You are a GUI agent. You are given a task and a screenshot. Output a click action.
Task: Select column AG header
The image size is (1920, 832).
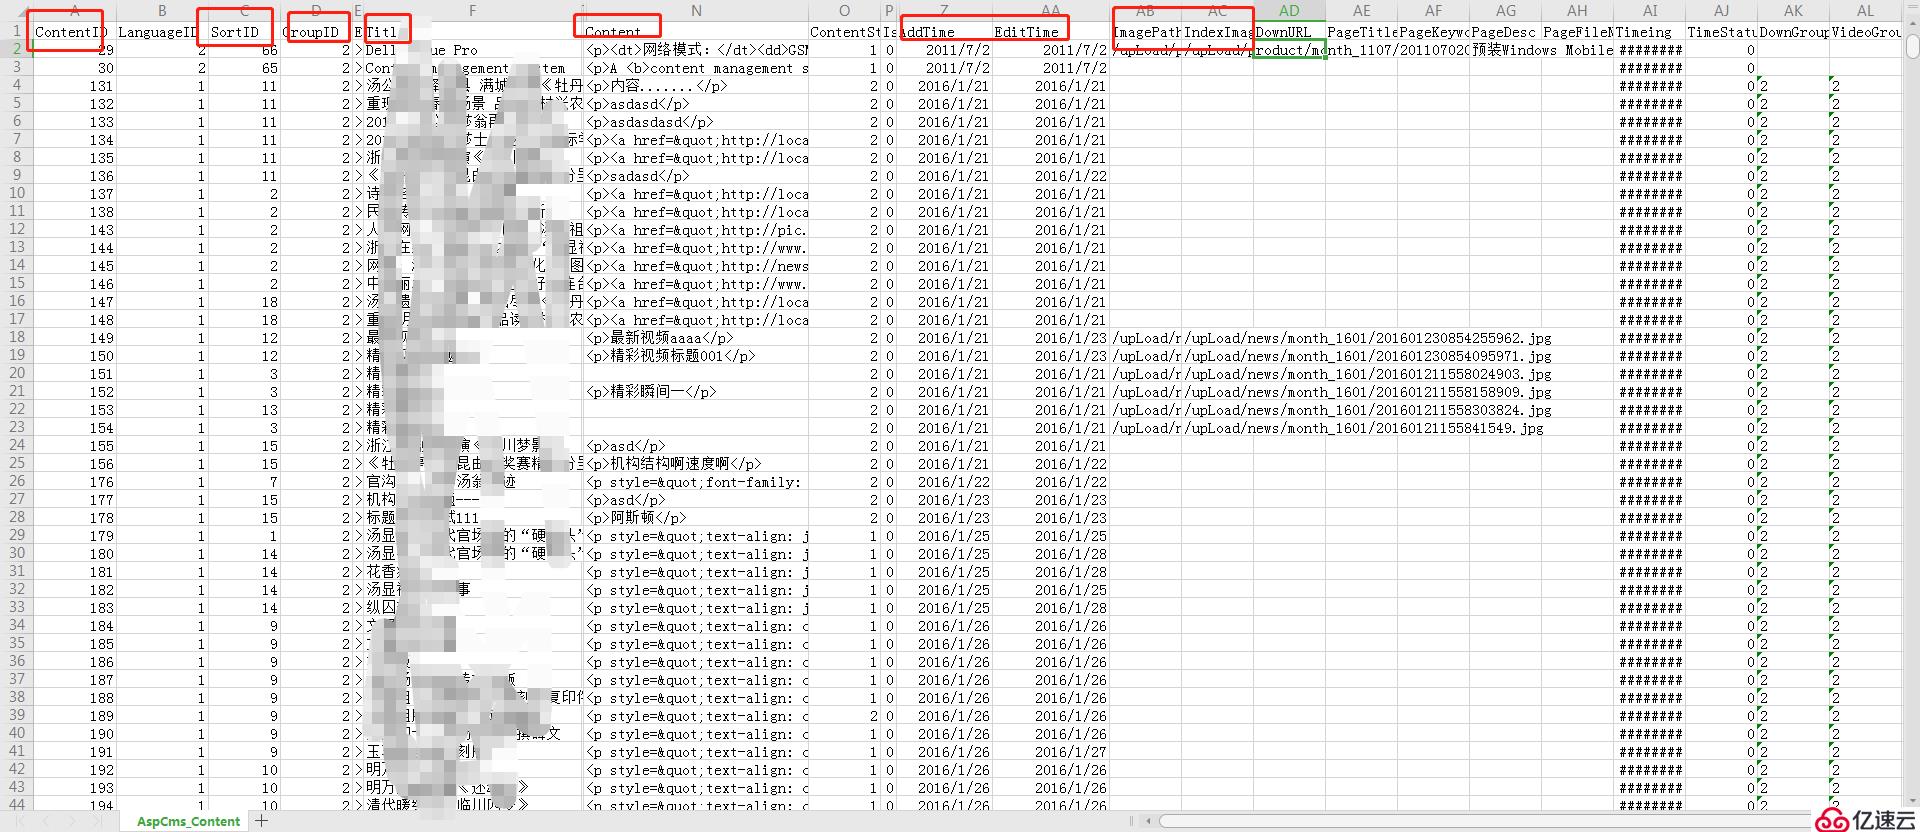point(1506,11)
